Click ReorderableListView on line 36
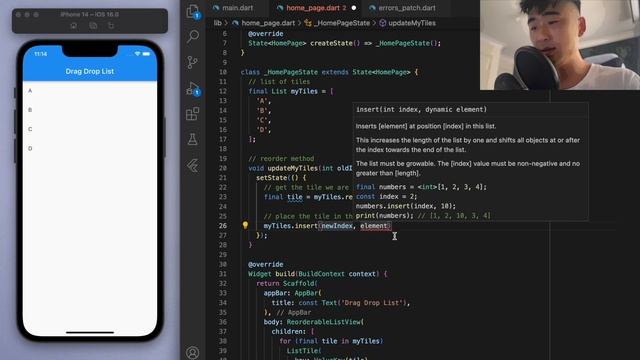This screenshot has width=640, height=360. (x=324, y=322)
